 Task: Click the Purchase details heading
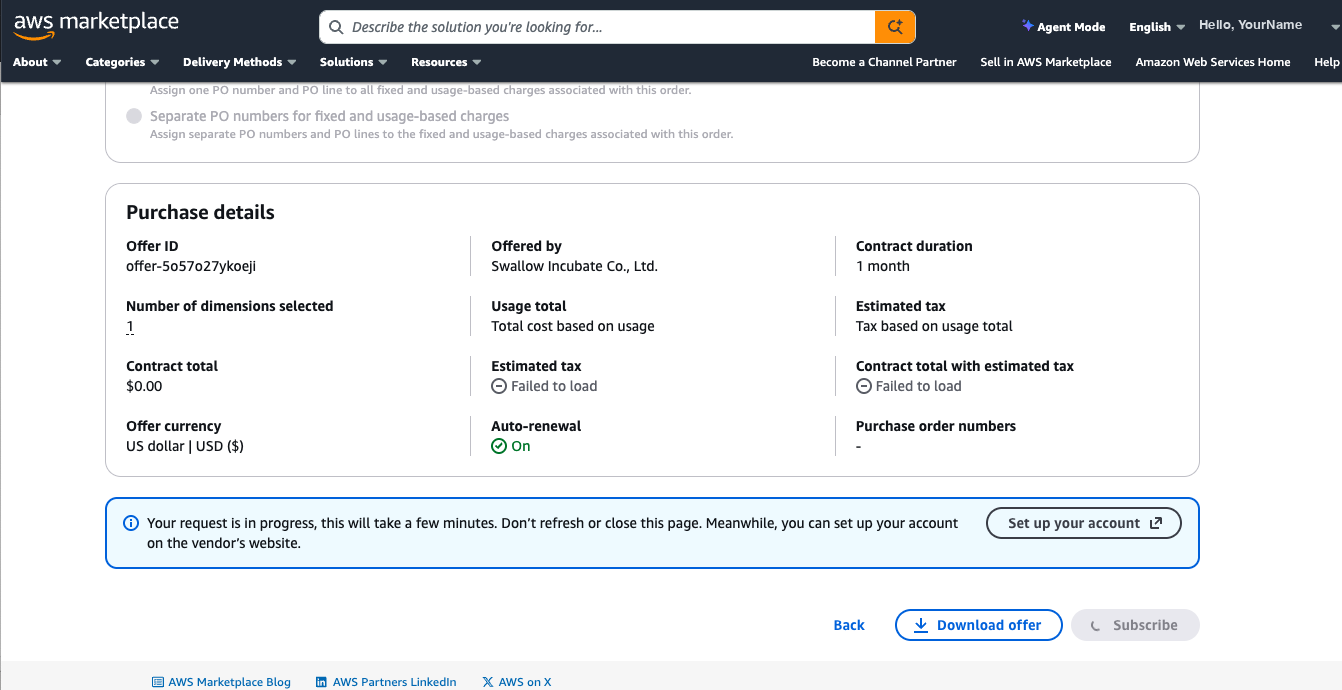point(200,212)
